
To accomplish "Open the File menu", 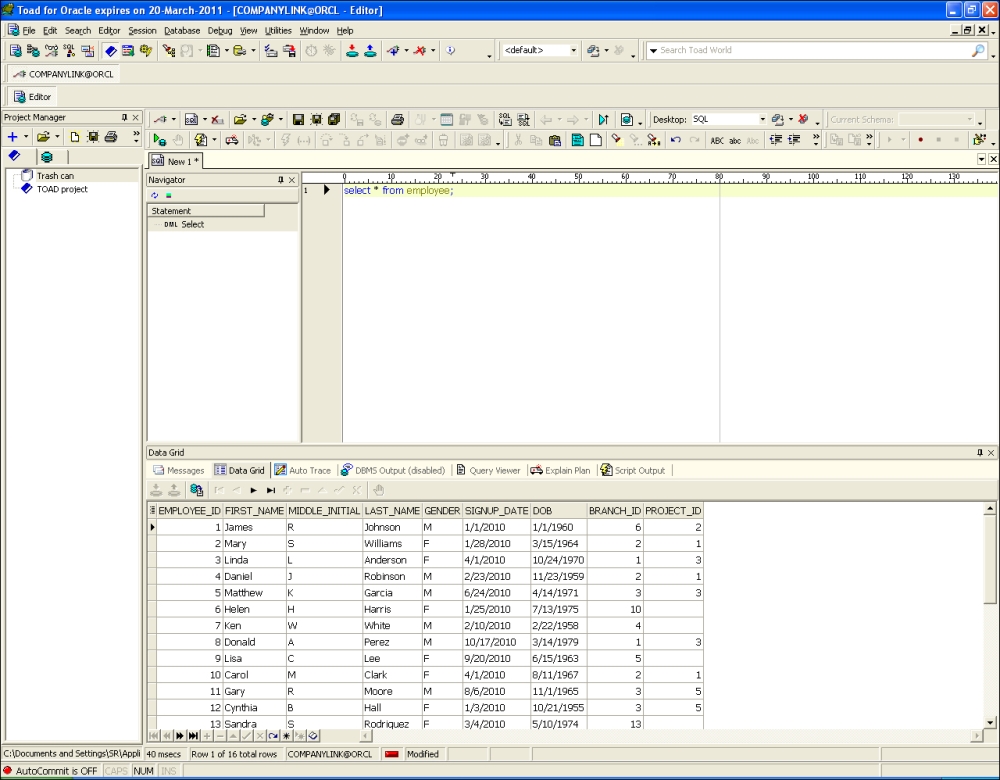I will [x=29, y=31].
